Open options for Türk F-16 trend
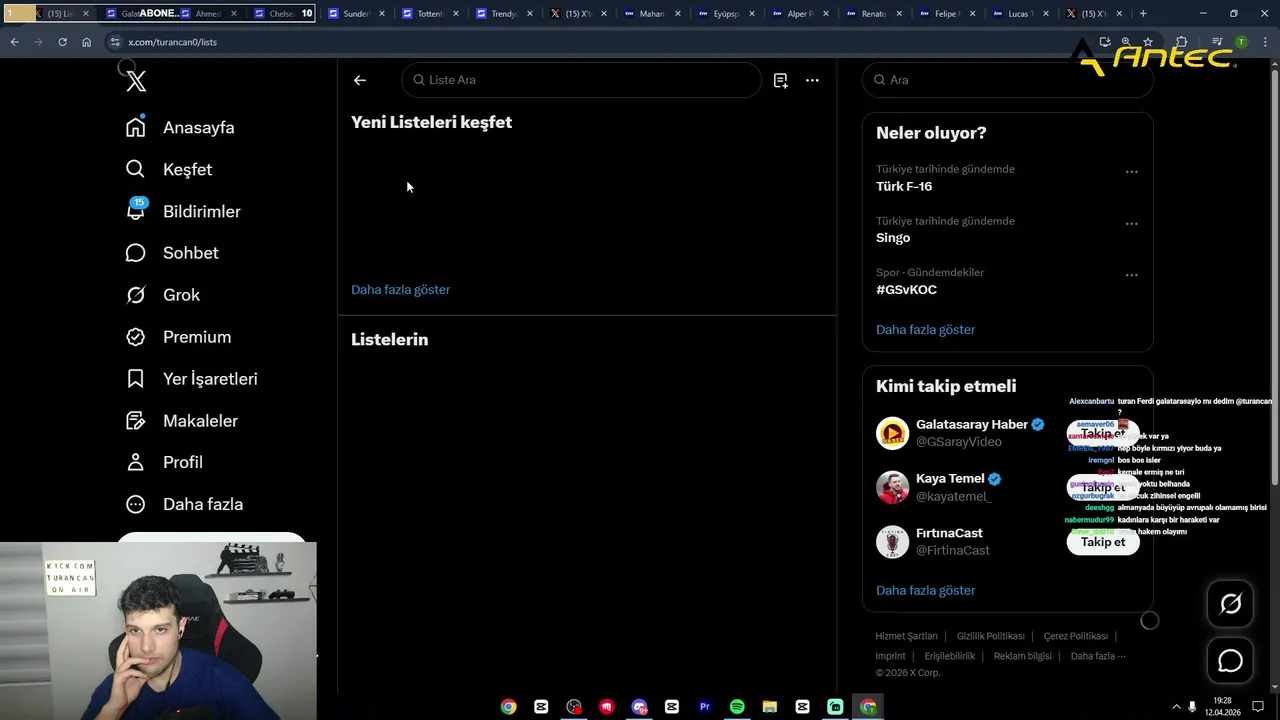Viewport: 1280px width, 720px height. [x=1131, y=172]
